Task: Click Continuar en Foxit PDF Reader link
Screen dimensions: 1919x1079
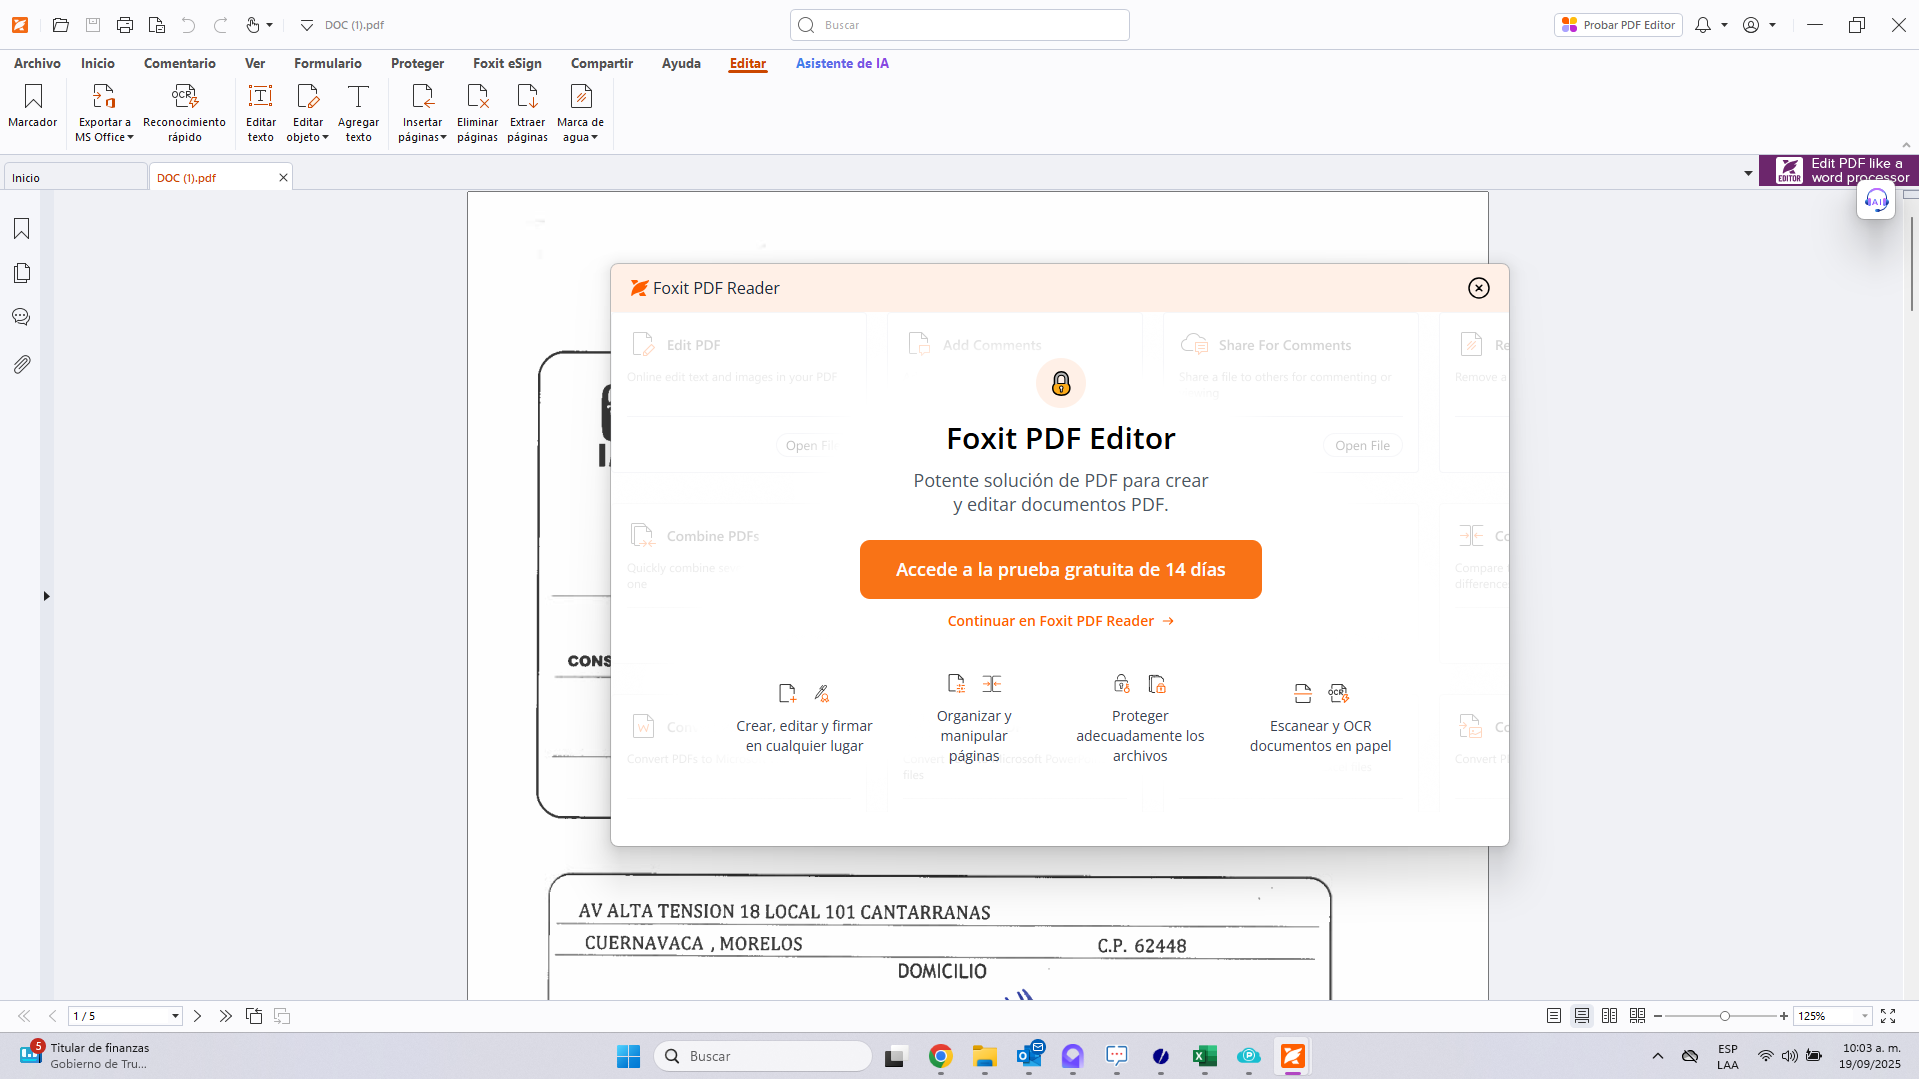Action: (1060, 621)
